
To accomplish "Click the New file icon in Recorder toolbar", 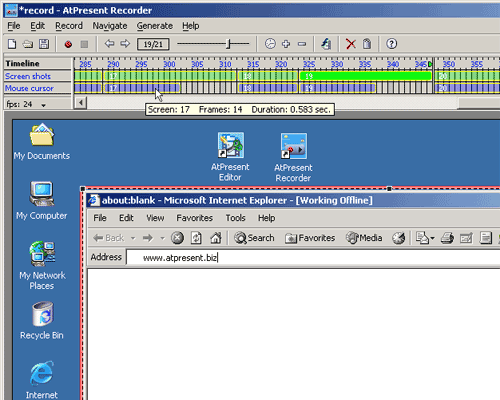I will coord(12,44).
